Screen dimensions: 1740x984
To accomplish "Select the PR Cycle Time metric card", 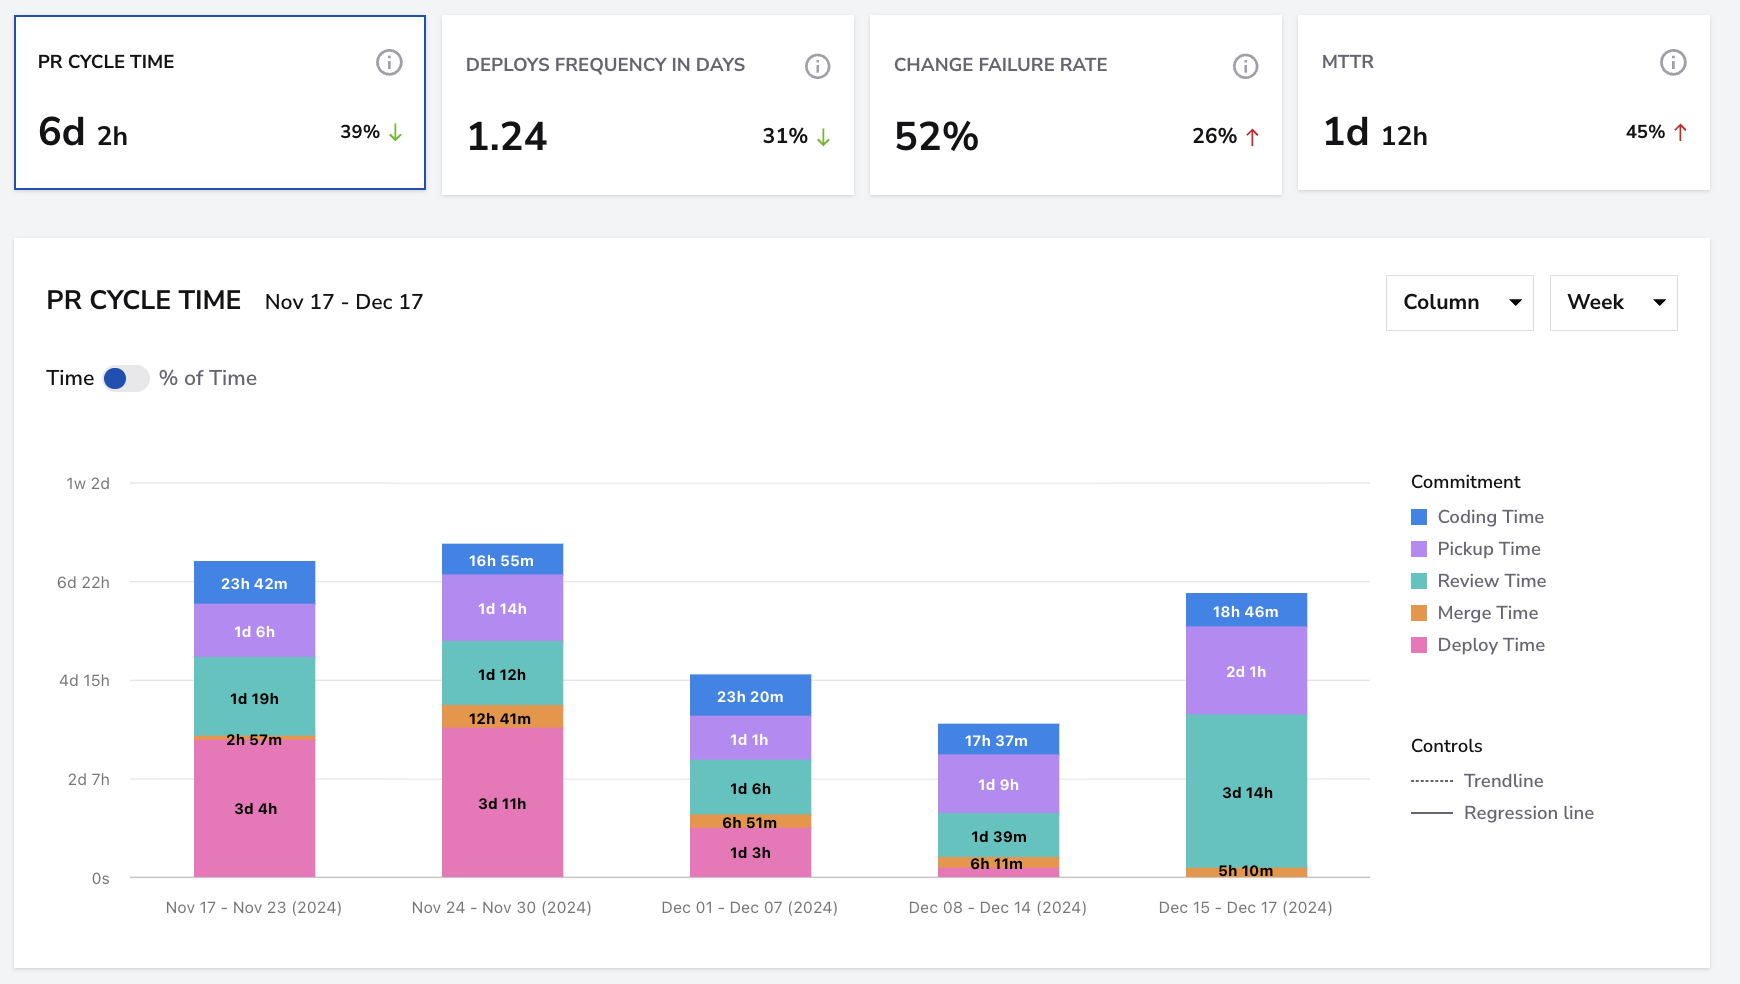I will (220, 102).
